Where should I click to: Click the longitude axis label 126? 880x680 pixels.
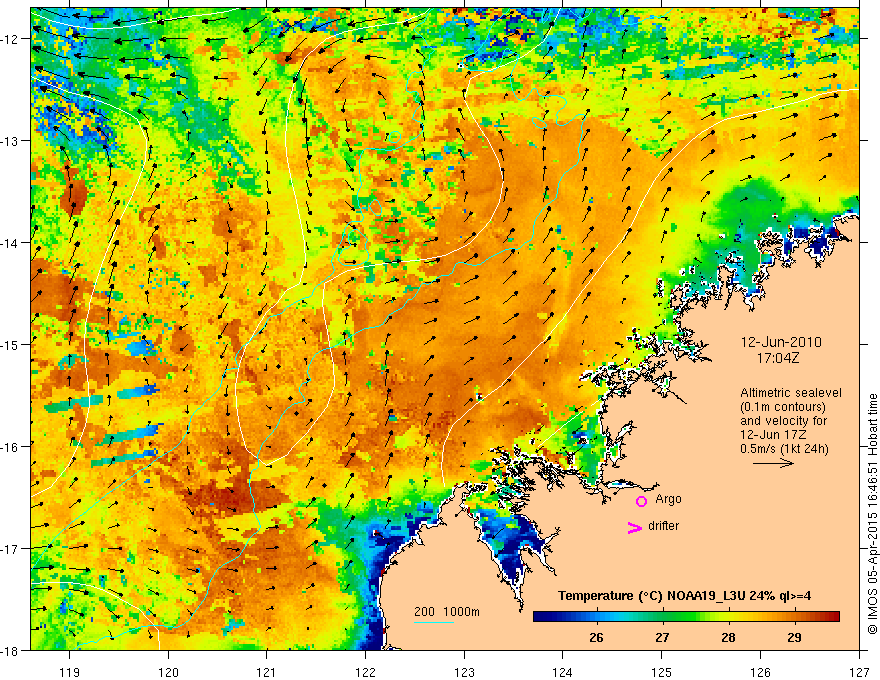point(760,673)
